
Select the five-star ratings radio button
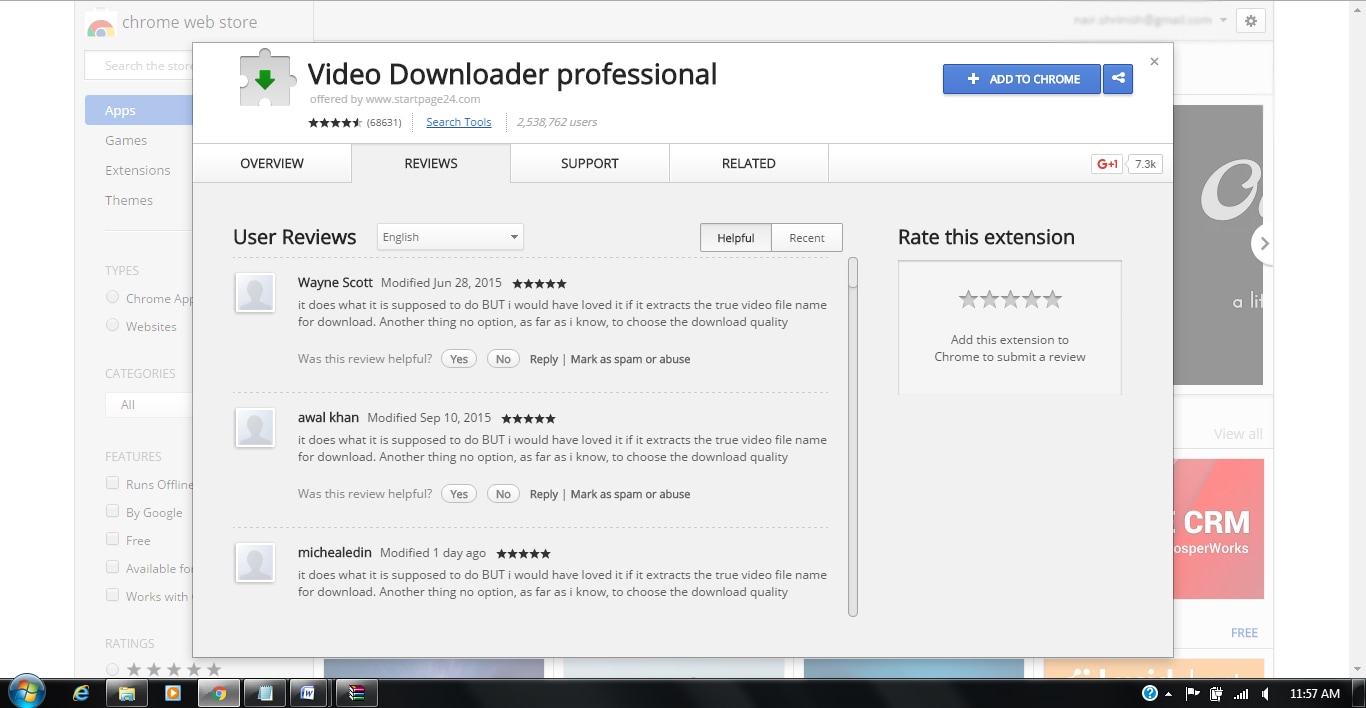point(112,669)
